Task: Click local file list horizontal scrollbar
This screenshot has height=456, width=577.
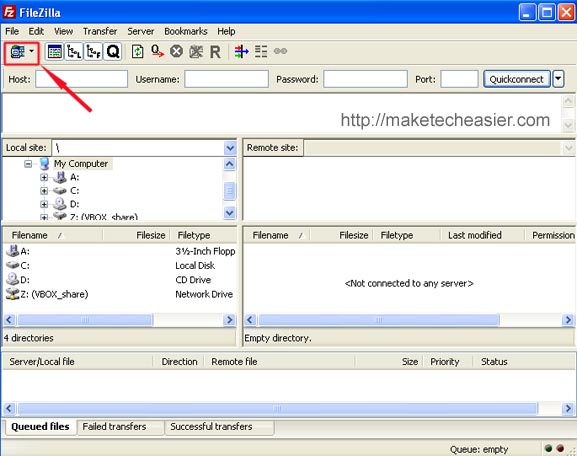Action: click(x=85, y=320)
